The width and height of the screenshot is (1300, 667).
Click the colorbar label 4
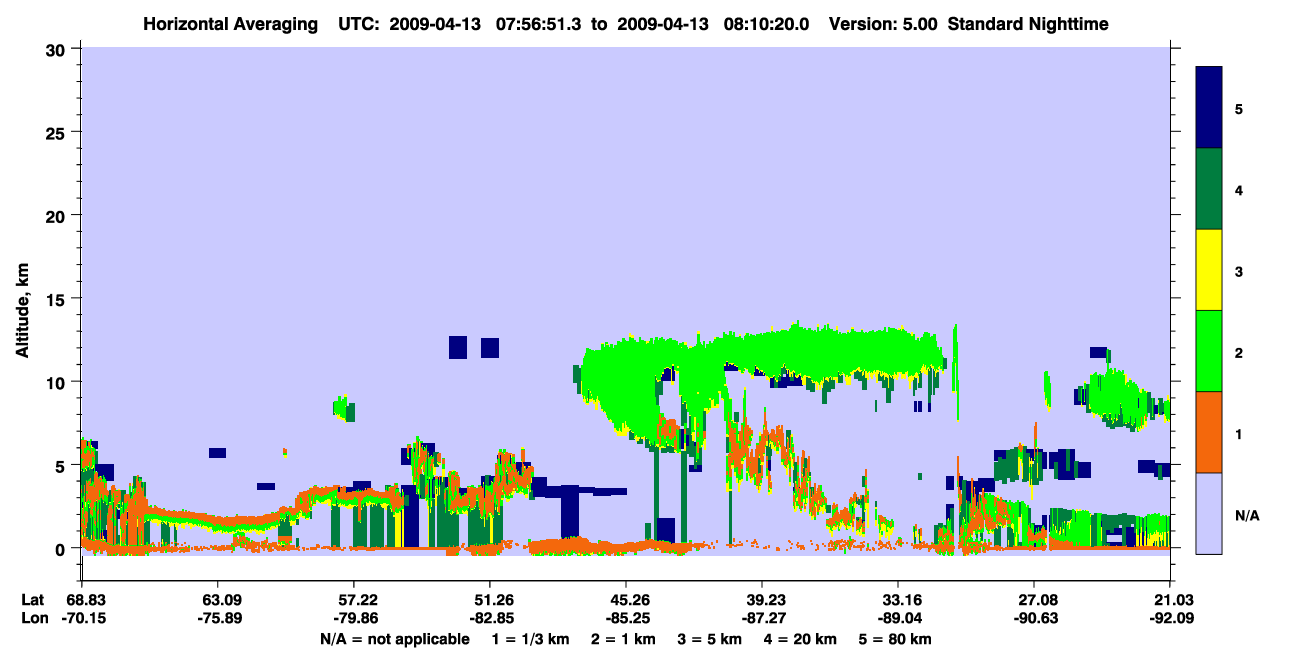1239,189
